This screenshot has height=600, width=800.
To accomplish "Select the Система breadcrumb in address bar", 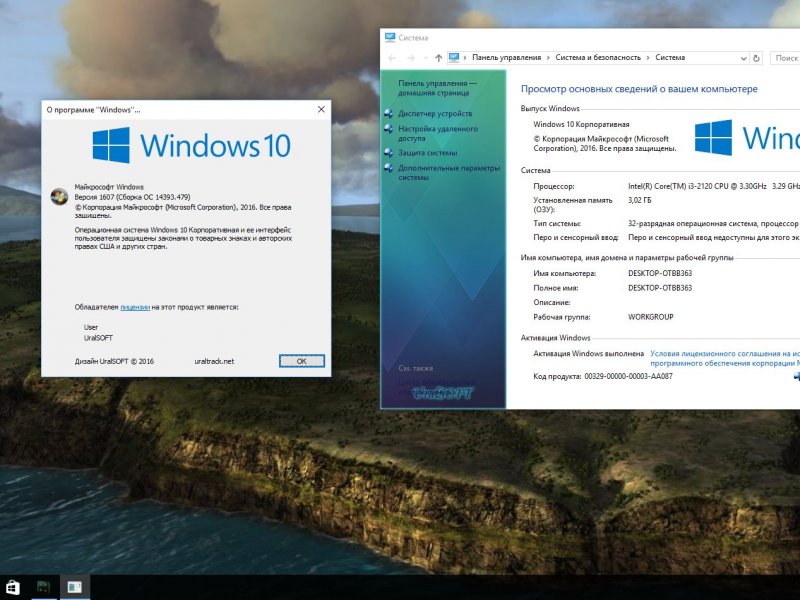I will tap(670, 58).
